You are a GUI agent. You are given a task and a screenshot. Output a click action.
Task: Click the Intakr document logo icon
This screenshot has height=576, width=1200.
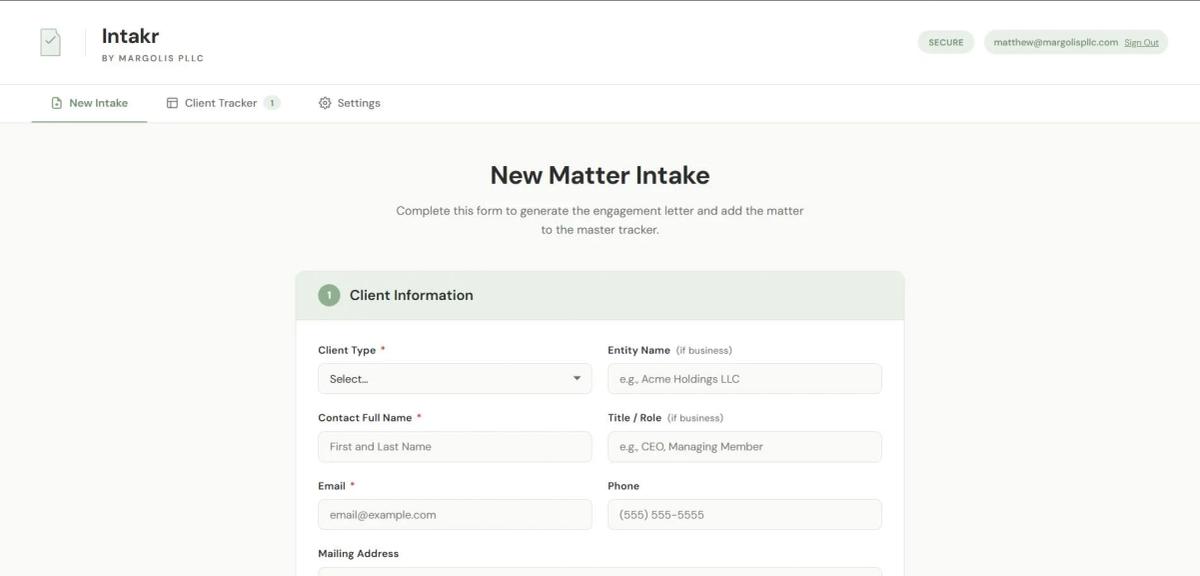click(x=50, y=42)
